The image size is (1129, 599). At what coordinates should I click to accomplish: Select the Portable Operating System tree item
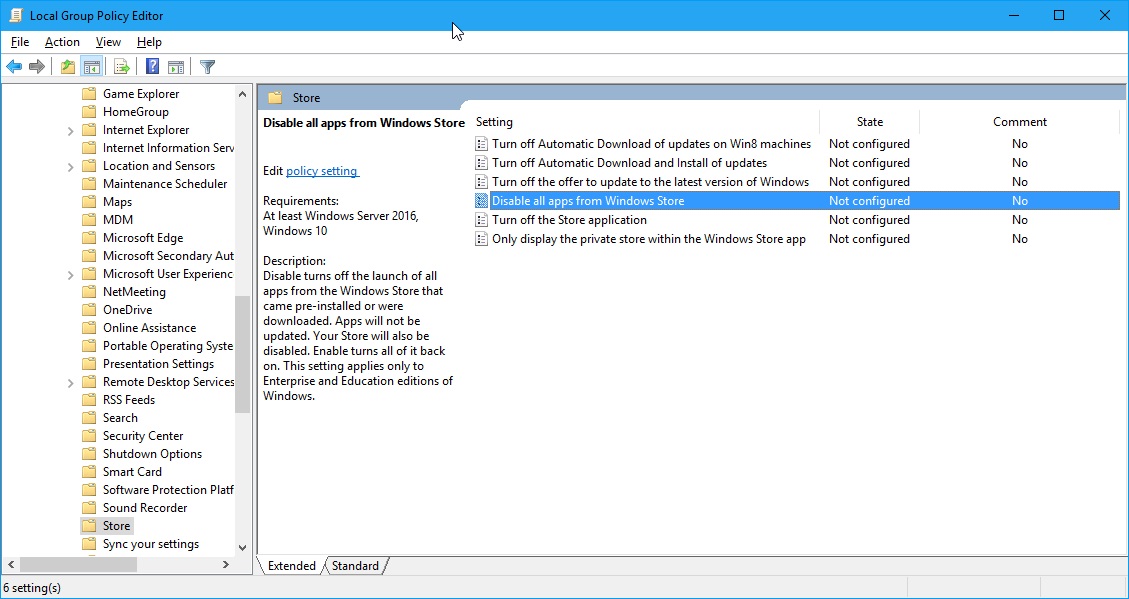(168, 346)
